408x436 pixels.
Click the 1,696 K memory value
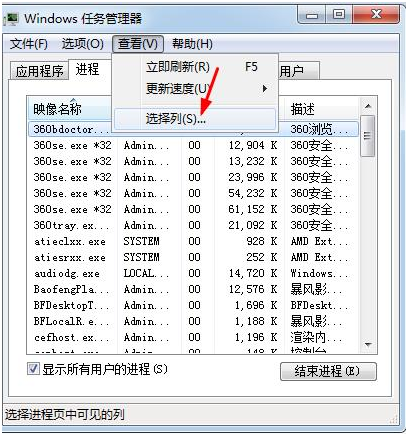coord(256,305)
